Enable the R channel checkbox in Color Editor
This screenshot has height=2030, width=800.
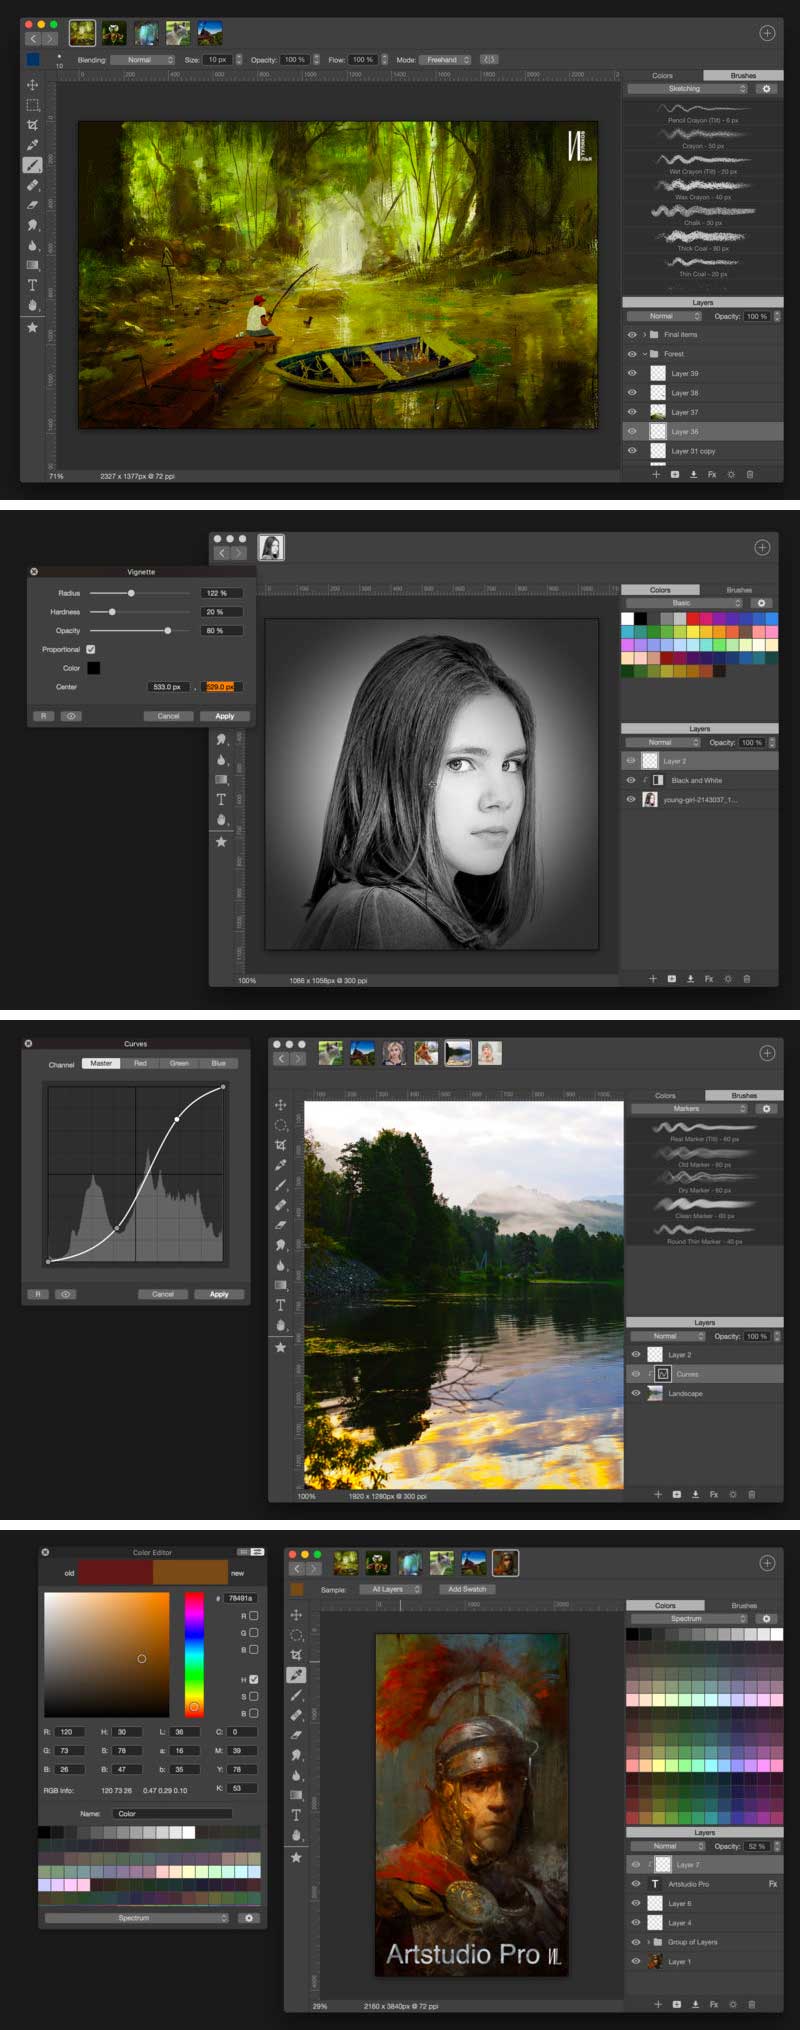[254, 1615]
